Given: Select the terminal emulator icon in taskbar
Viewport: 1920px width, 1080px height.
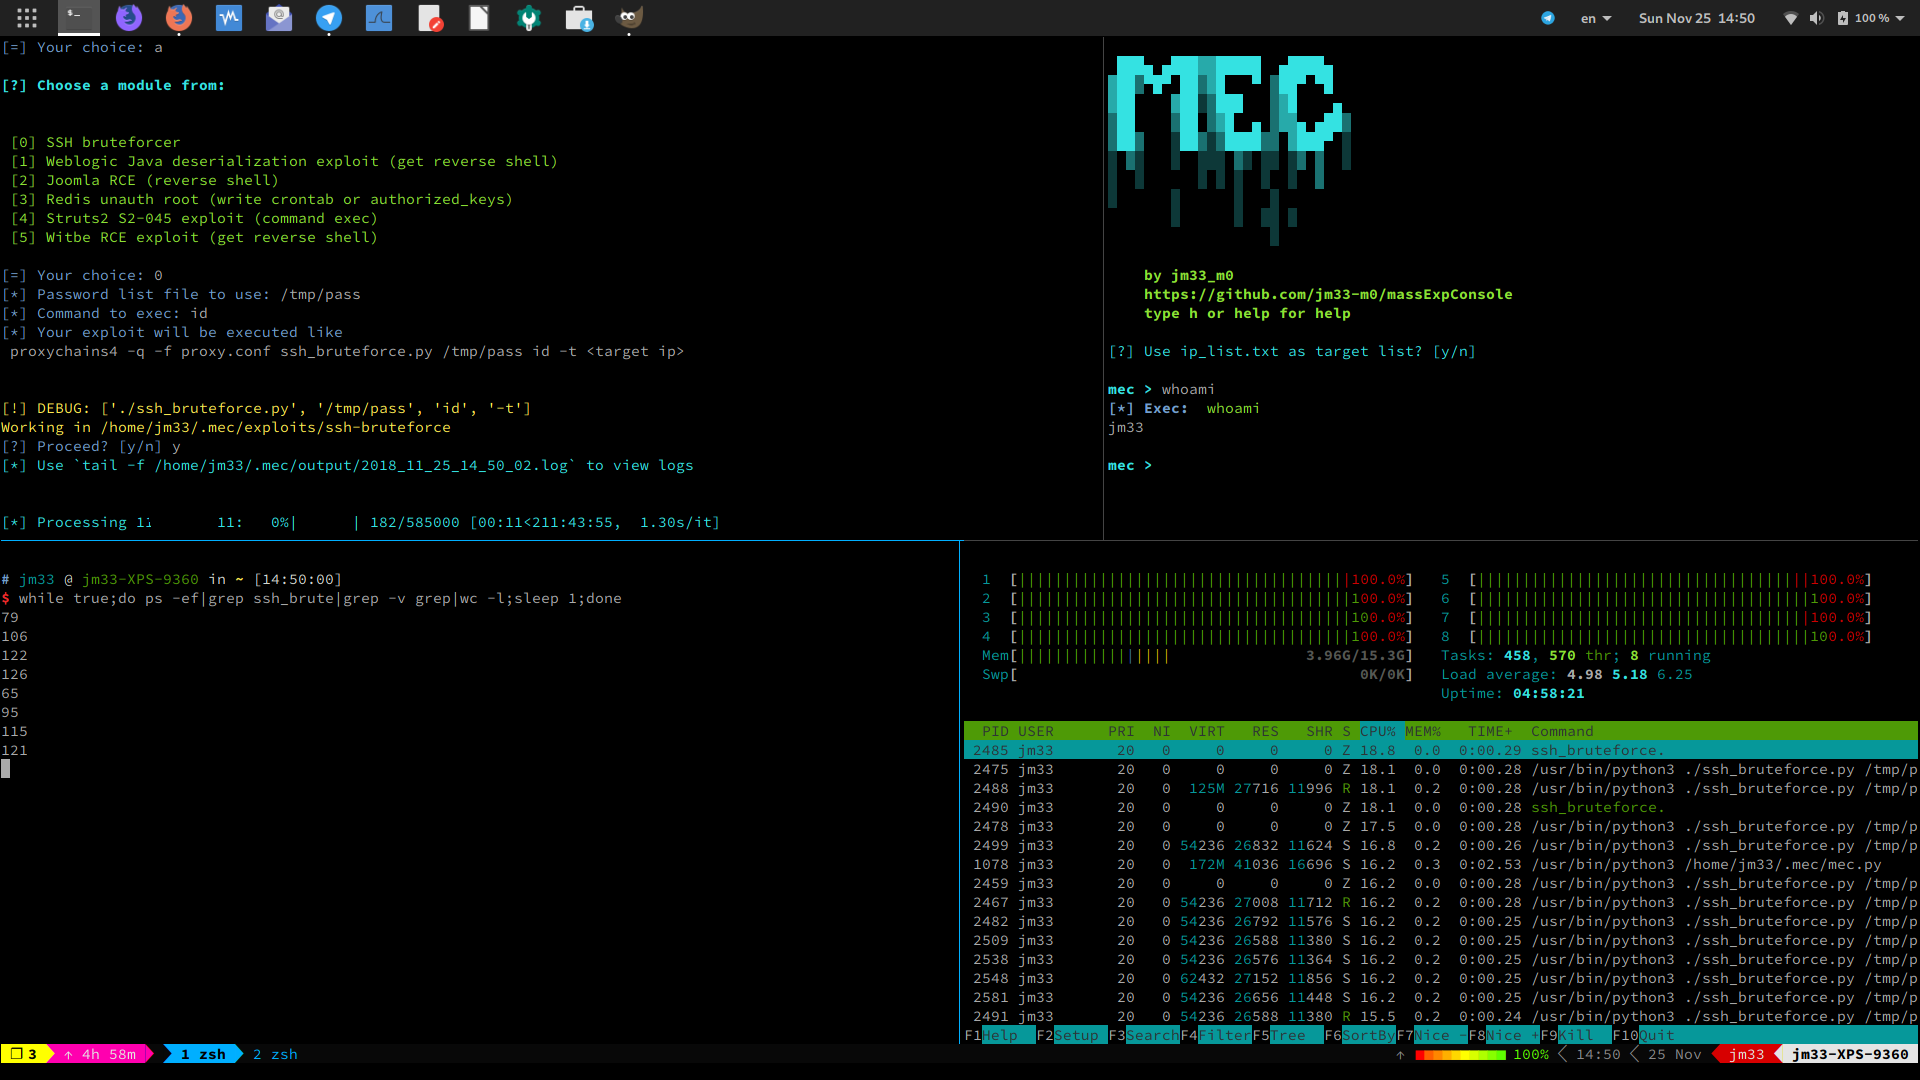Looking at the screenshot, I should [75, 17].
